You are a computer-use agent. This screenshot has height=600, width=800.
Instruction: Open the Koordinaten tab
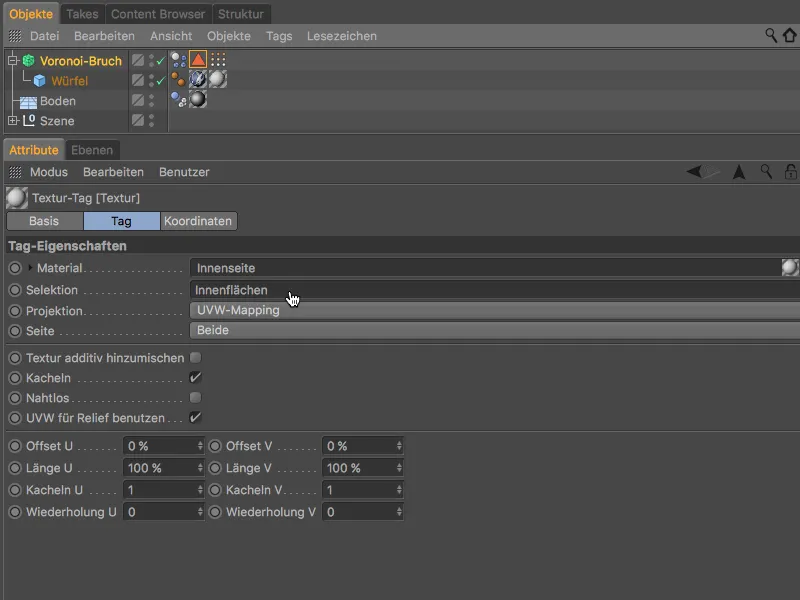click(x=198, y=221)
